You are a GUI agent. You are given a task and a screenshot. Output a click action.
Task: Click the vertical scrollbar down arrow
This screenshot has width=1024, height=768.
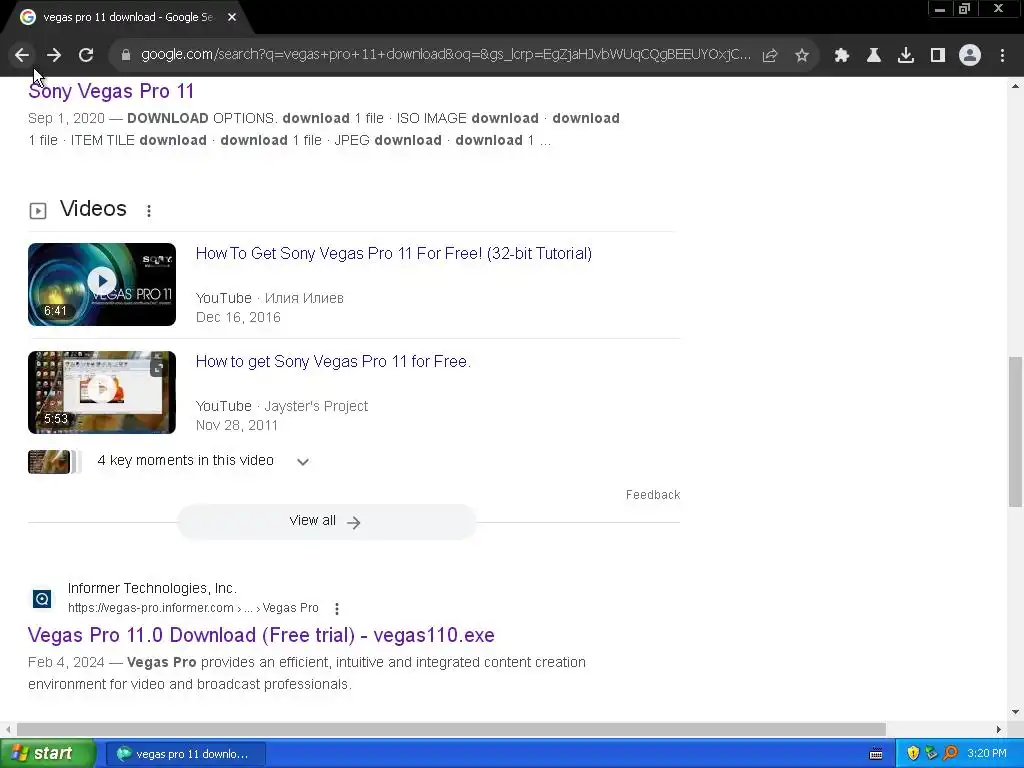click(x=1015, y=712)
